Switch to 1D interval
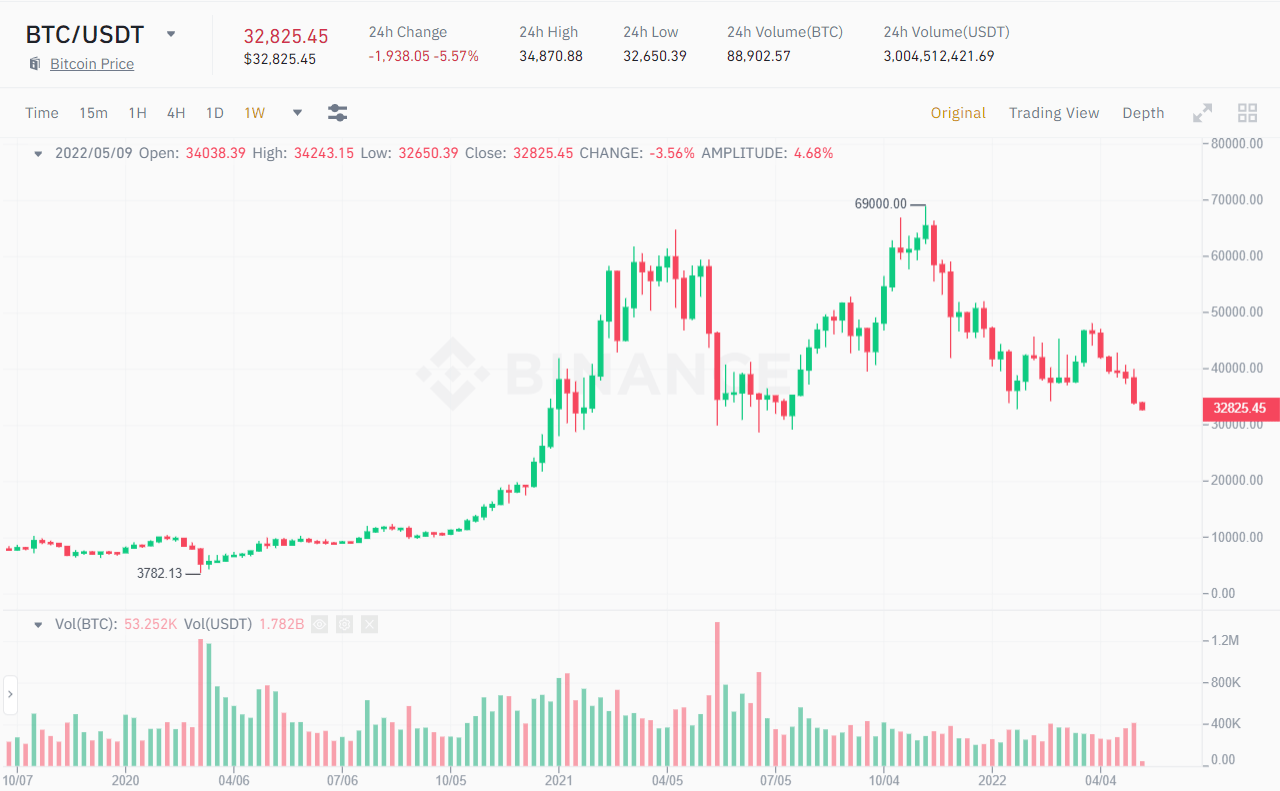 tap(215, 113)
